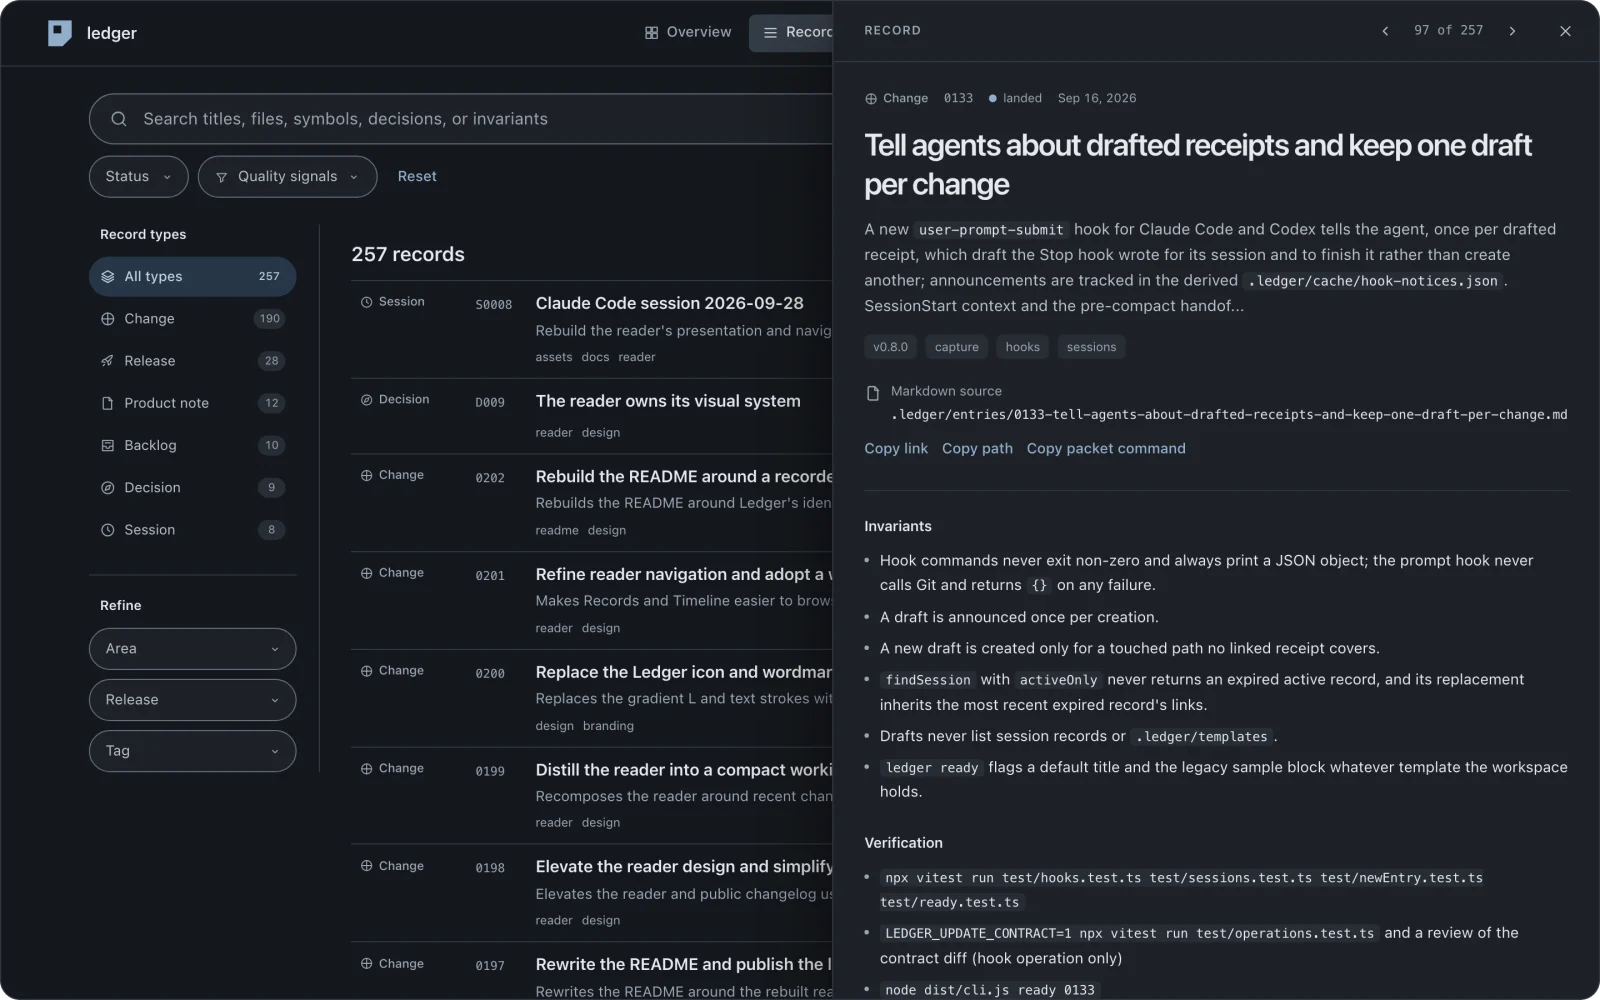Image resolution: width=1600 pixels, height=1000 pixels.
Task: Click the capture tag chip
Action: [957, 347]
